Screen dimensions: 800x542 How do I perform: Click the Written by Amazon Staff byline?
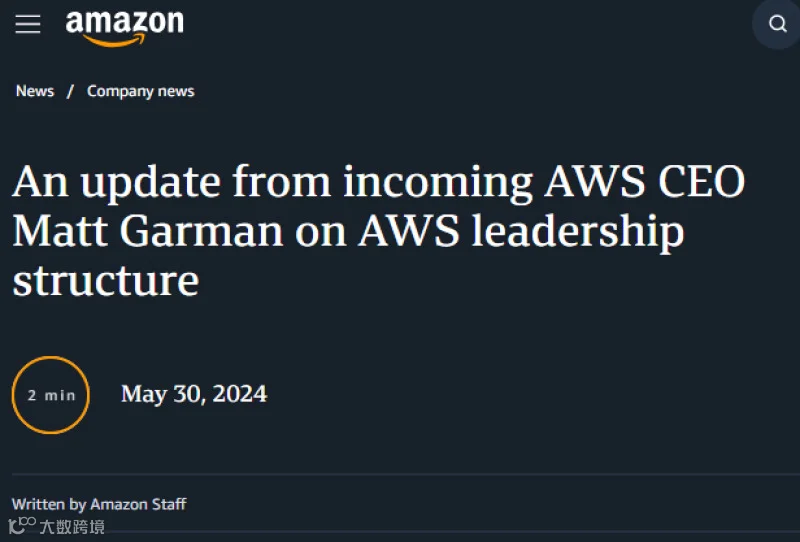point(99,504)
